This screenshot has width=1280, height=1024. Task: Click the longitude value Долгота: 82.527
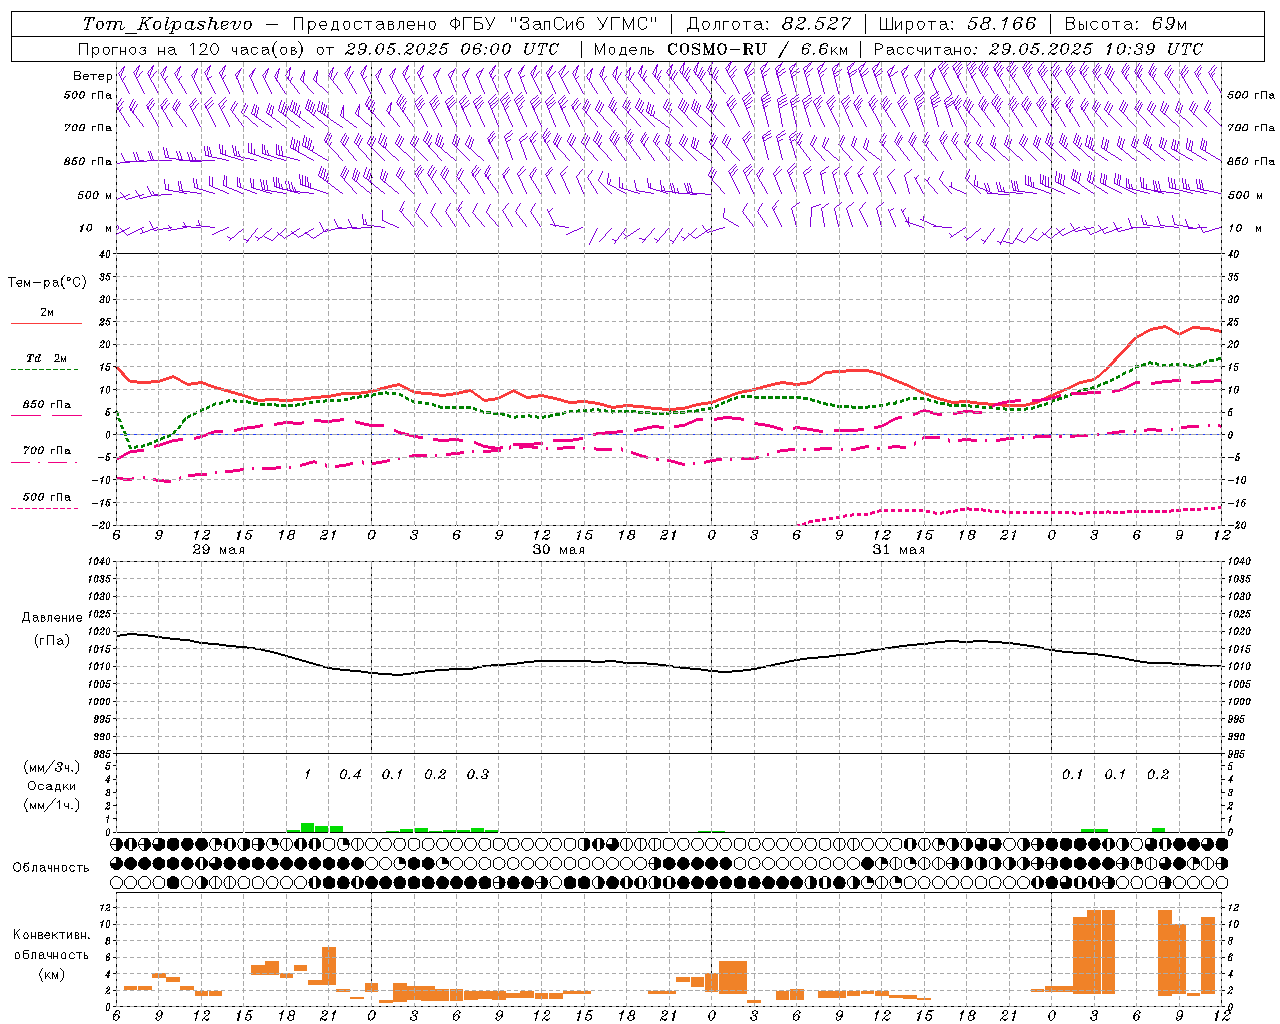[768, 24]
